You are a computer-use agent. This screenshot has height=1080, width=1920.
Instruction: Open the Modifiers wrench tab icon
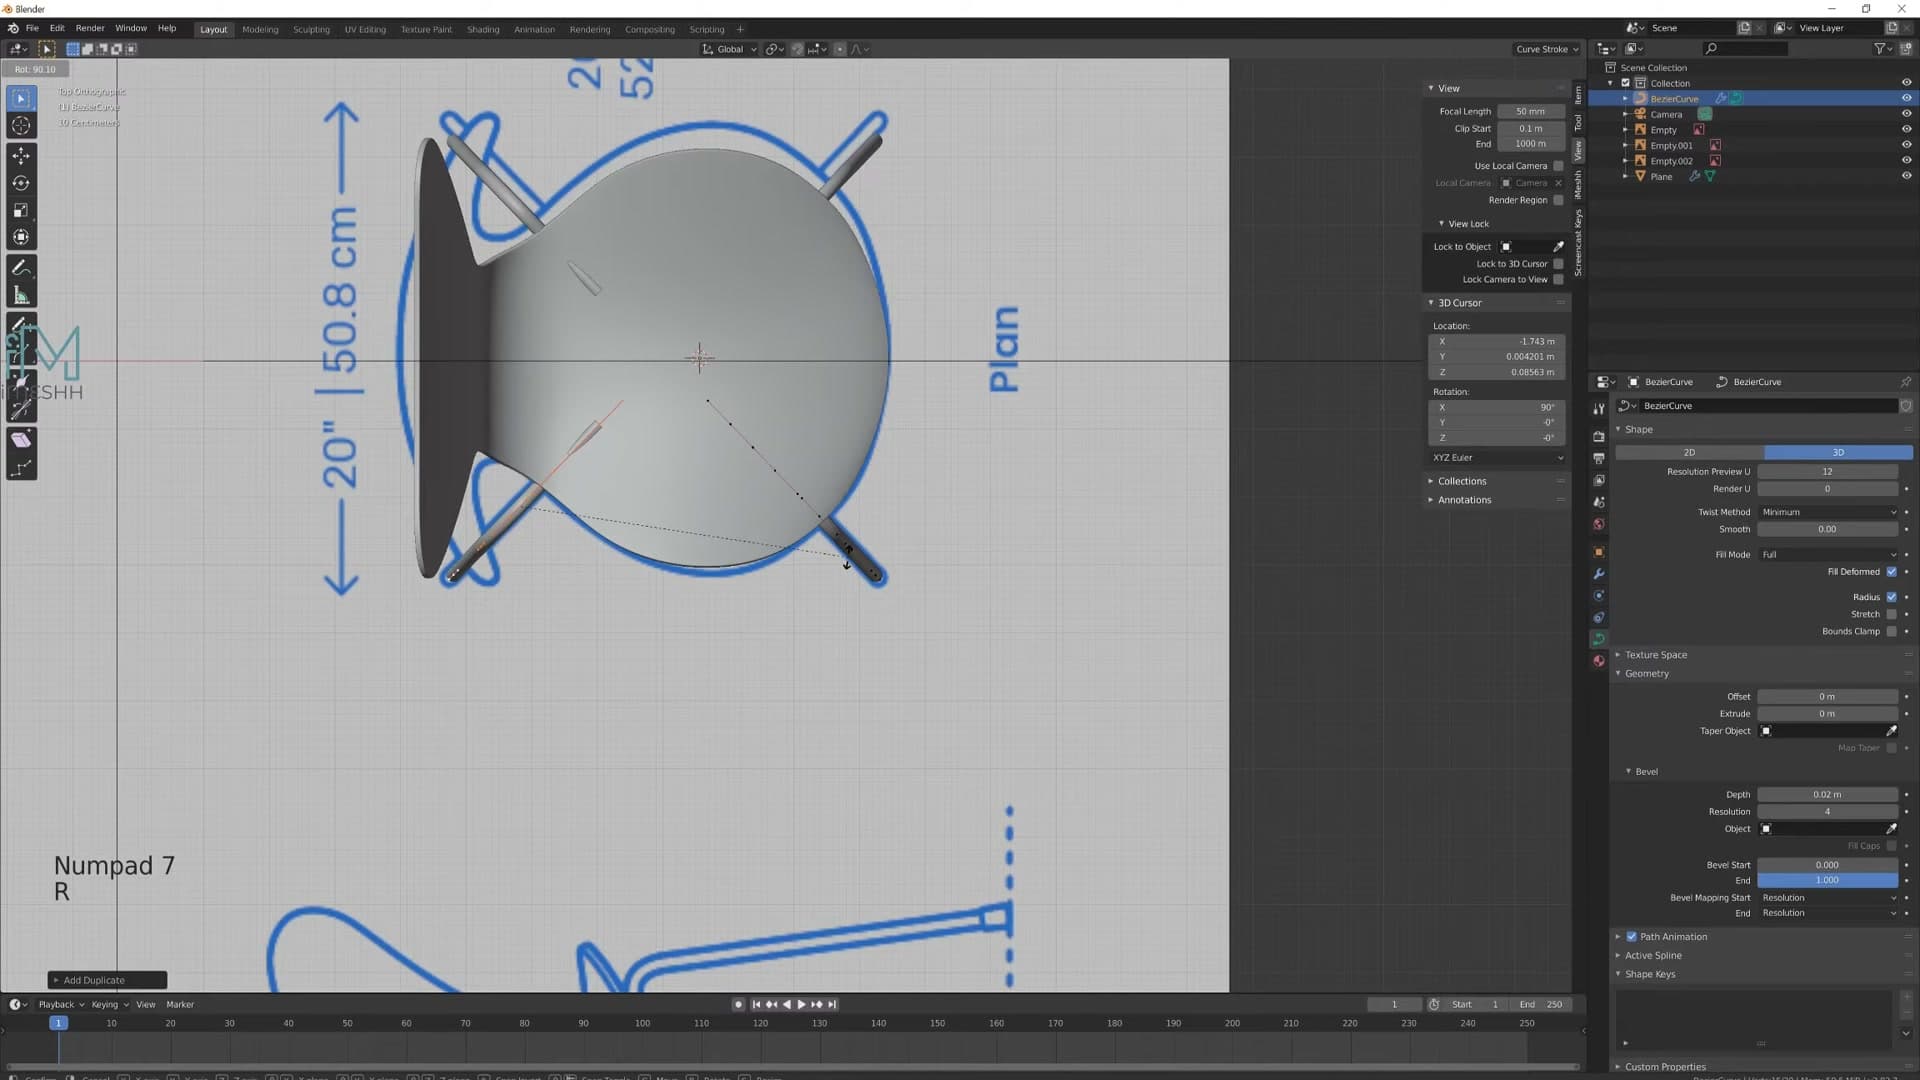1599,574
